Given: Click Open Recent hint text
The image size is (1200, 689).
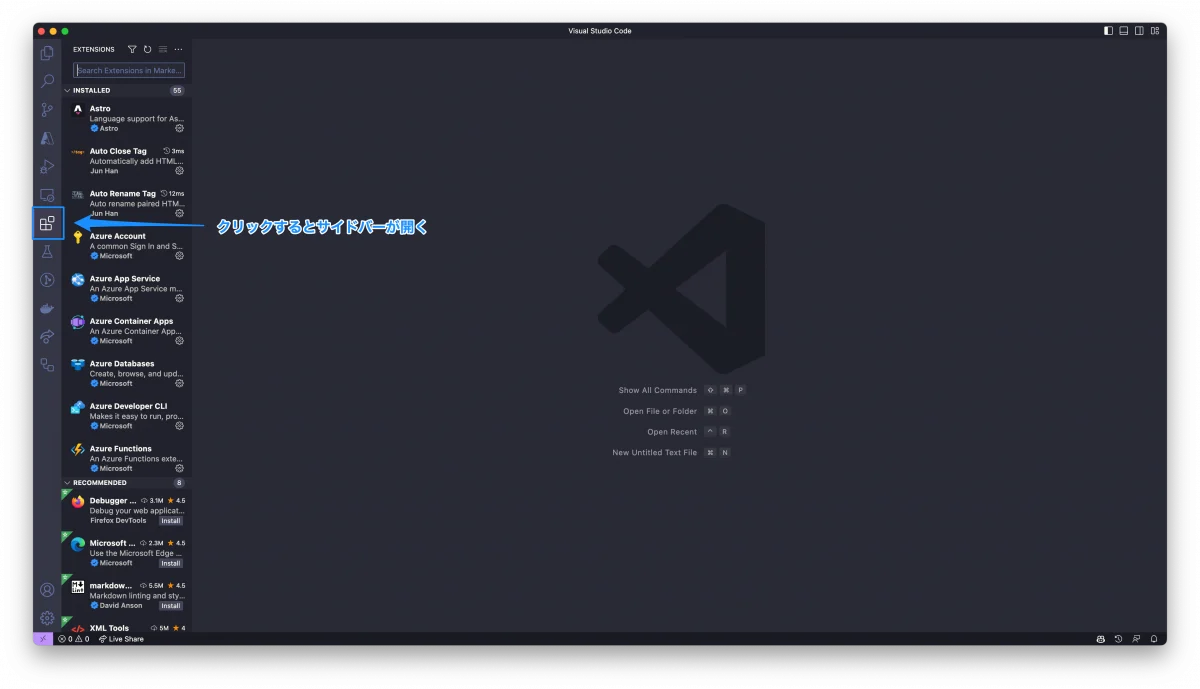Looking at the screenshot, I should (x=672, y=432).
